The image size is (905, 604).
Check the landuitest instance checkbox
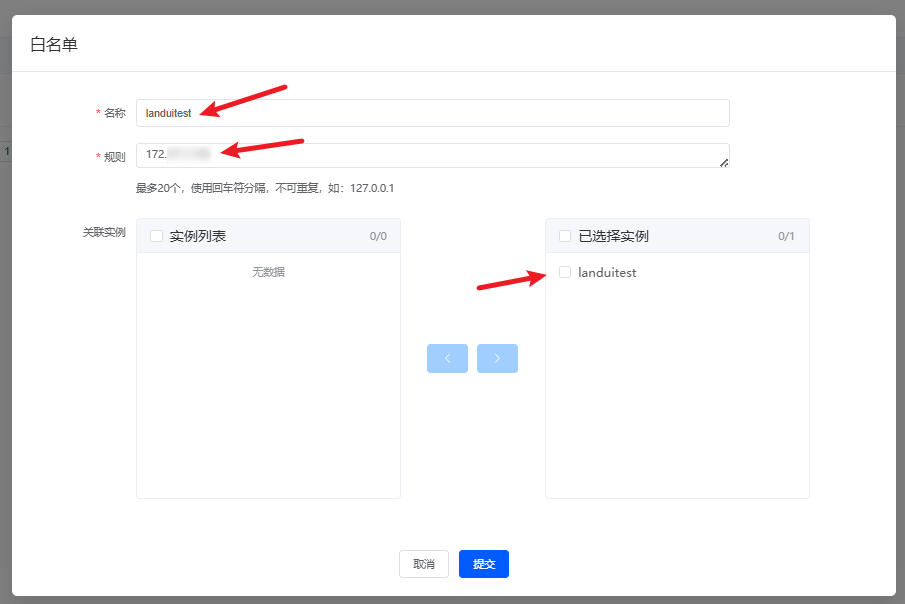(x=565, y=272)
